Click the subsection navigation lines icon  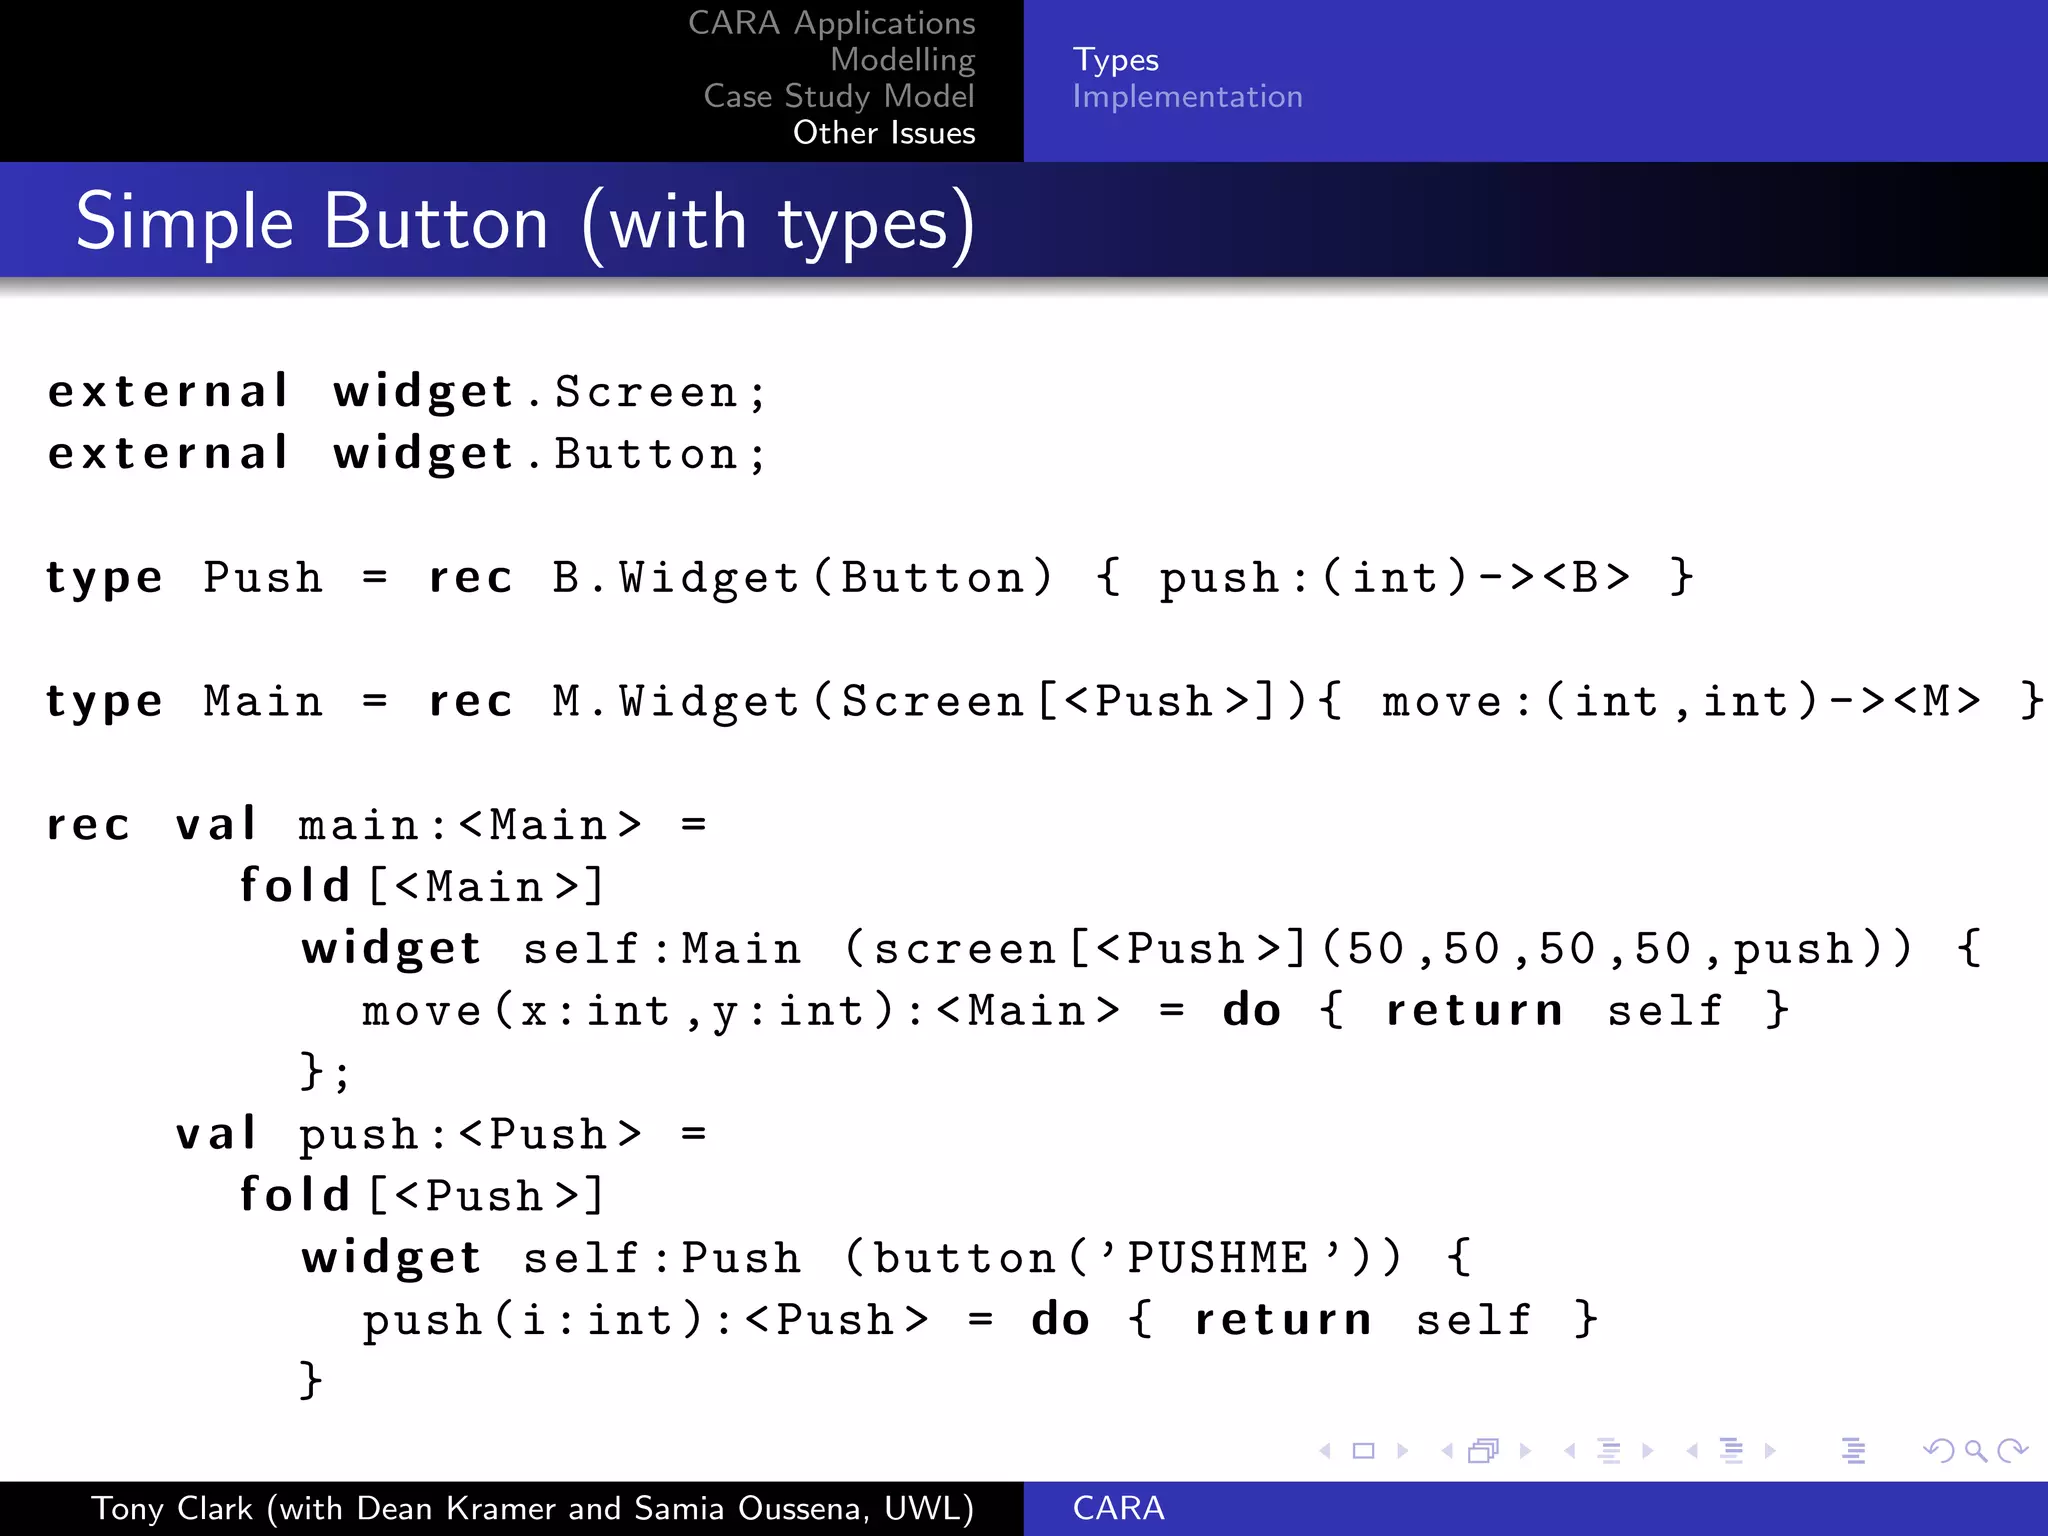click(x=1609, y=1451)
